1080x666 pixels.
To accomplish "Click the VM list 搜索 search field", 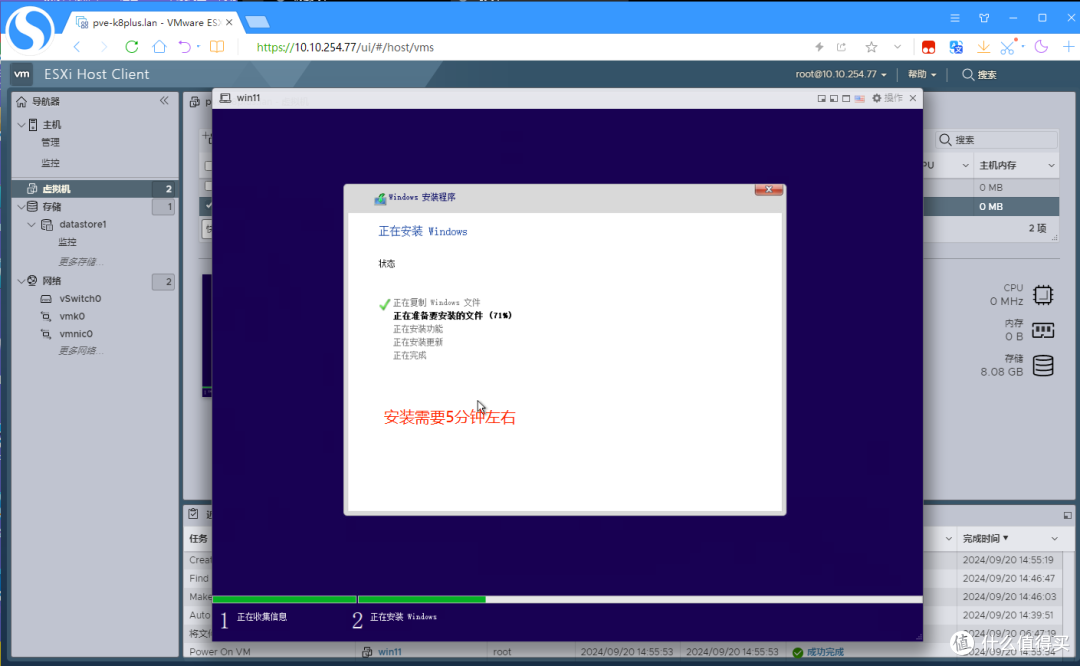I will pos(997,140).
